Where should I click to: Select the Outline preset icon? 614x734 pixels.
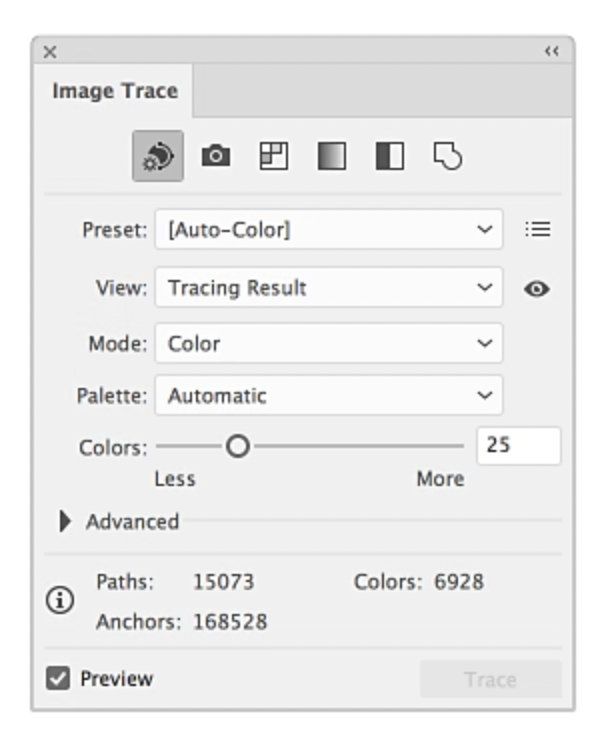(448, 156)
